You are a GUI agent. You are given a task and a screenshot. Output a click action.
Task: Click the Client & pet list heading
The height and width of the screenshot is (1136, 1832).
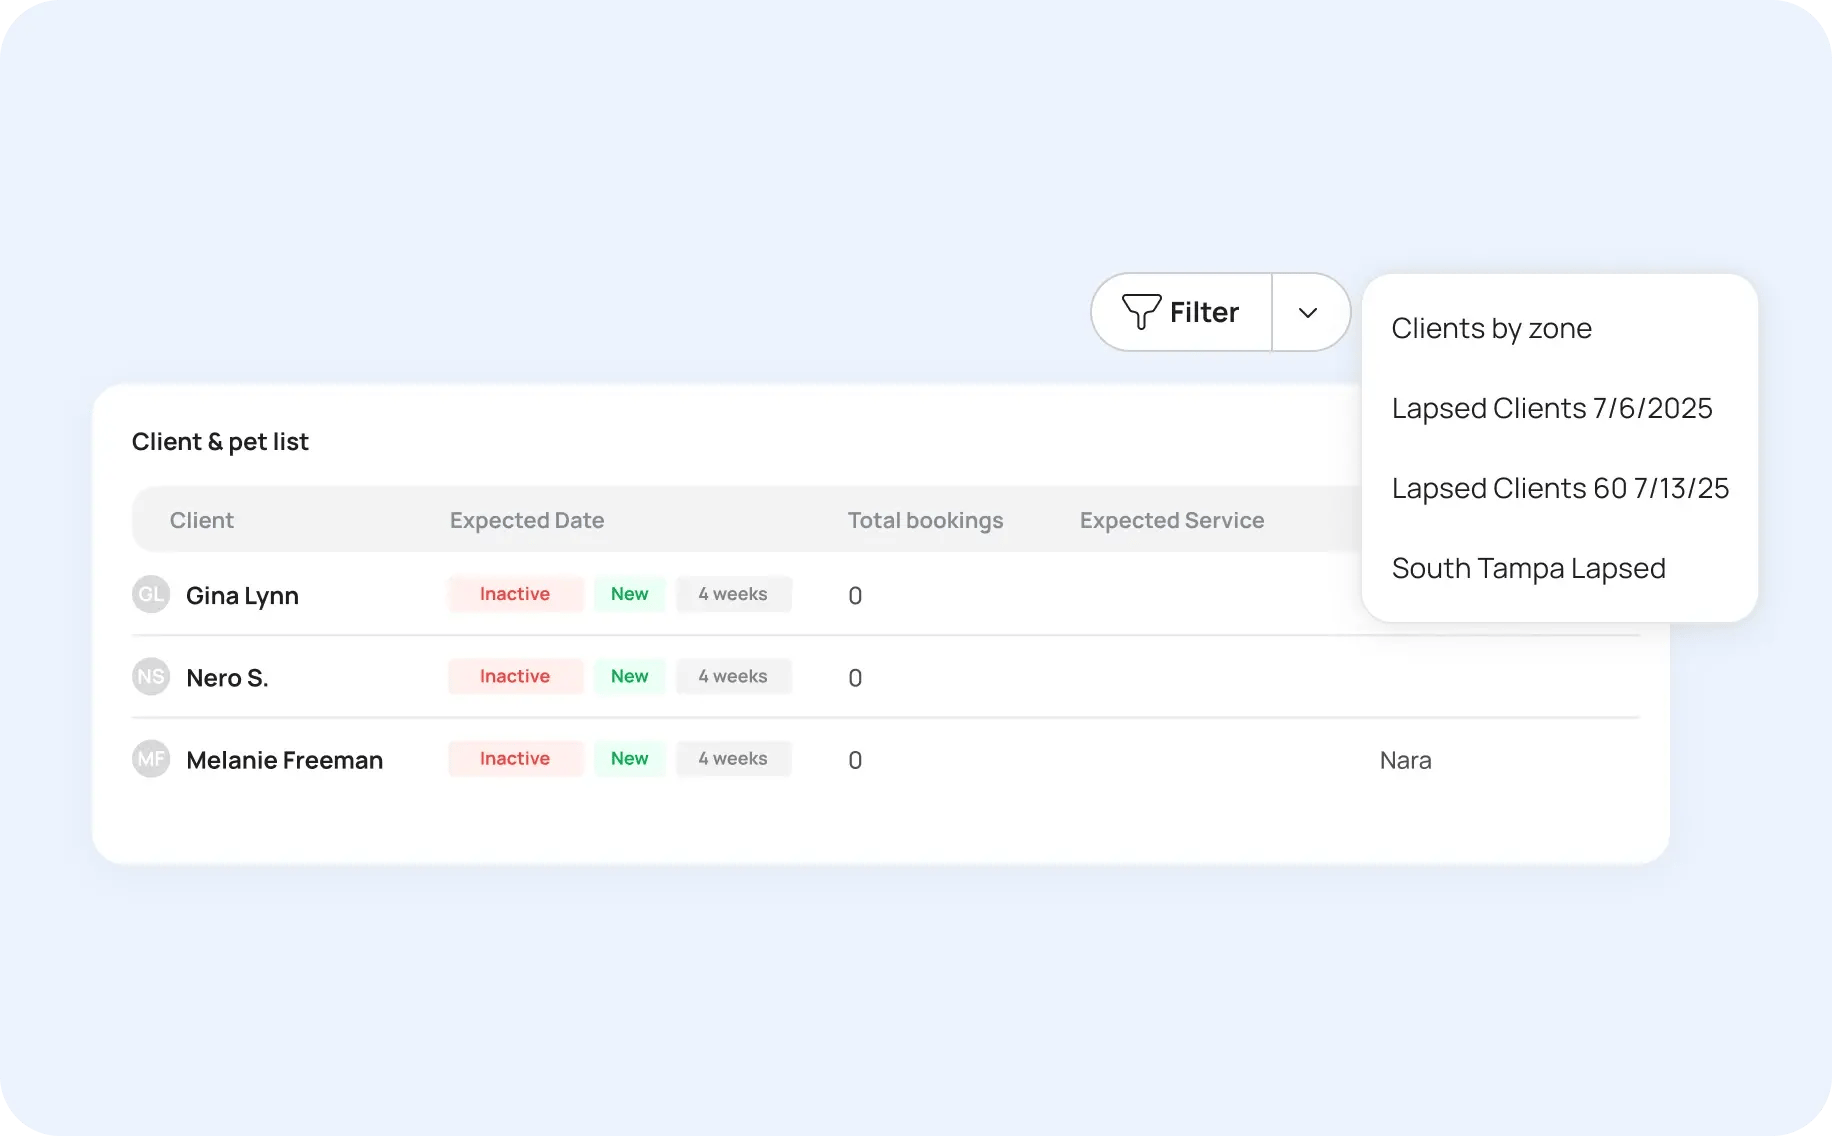[x=220, y=441]
